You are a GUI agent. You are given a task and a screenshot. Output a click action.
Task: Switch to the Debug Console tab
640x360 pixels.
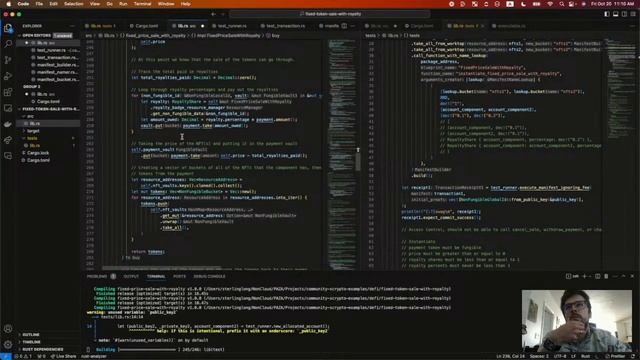coord(209,276)
